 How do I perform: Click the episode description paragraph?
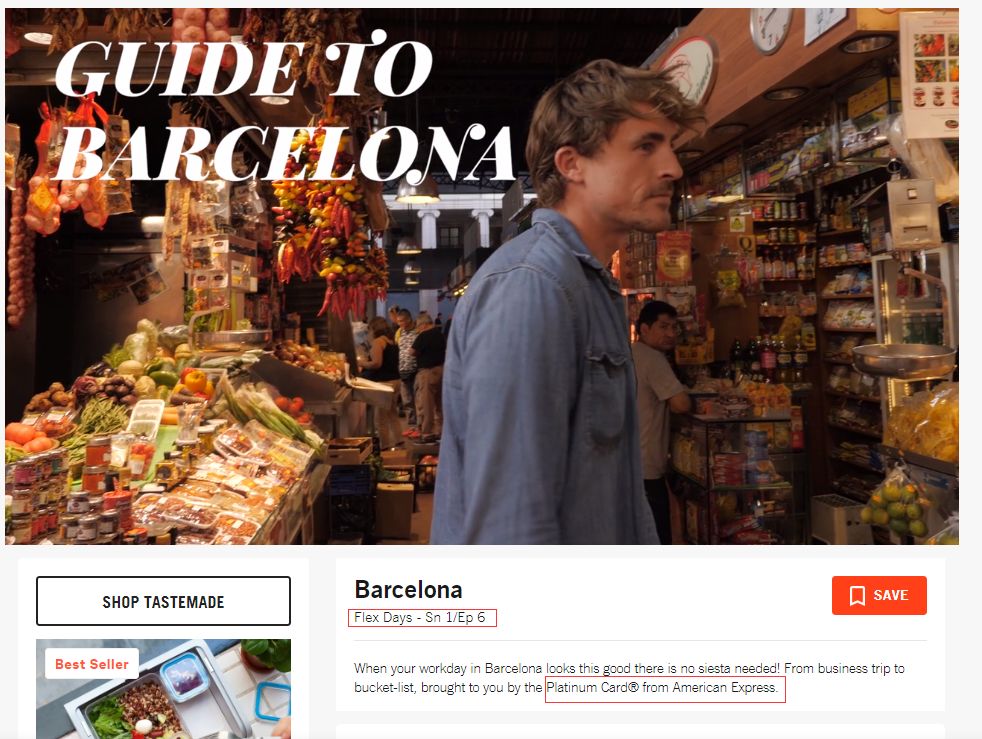point(629,678)
